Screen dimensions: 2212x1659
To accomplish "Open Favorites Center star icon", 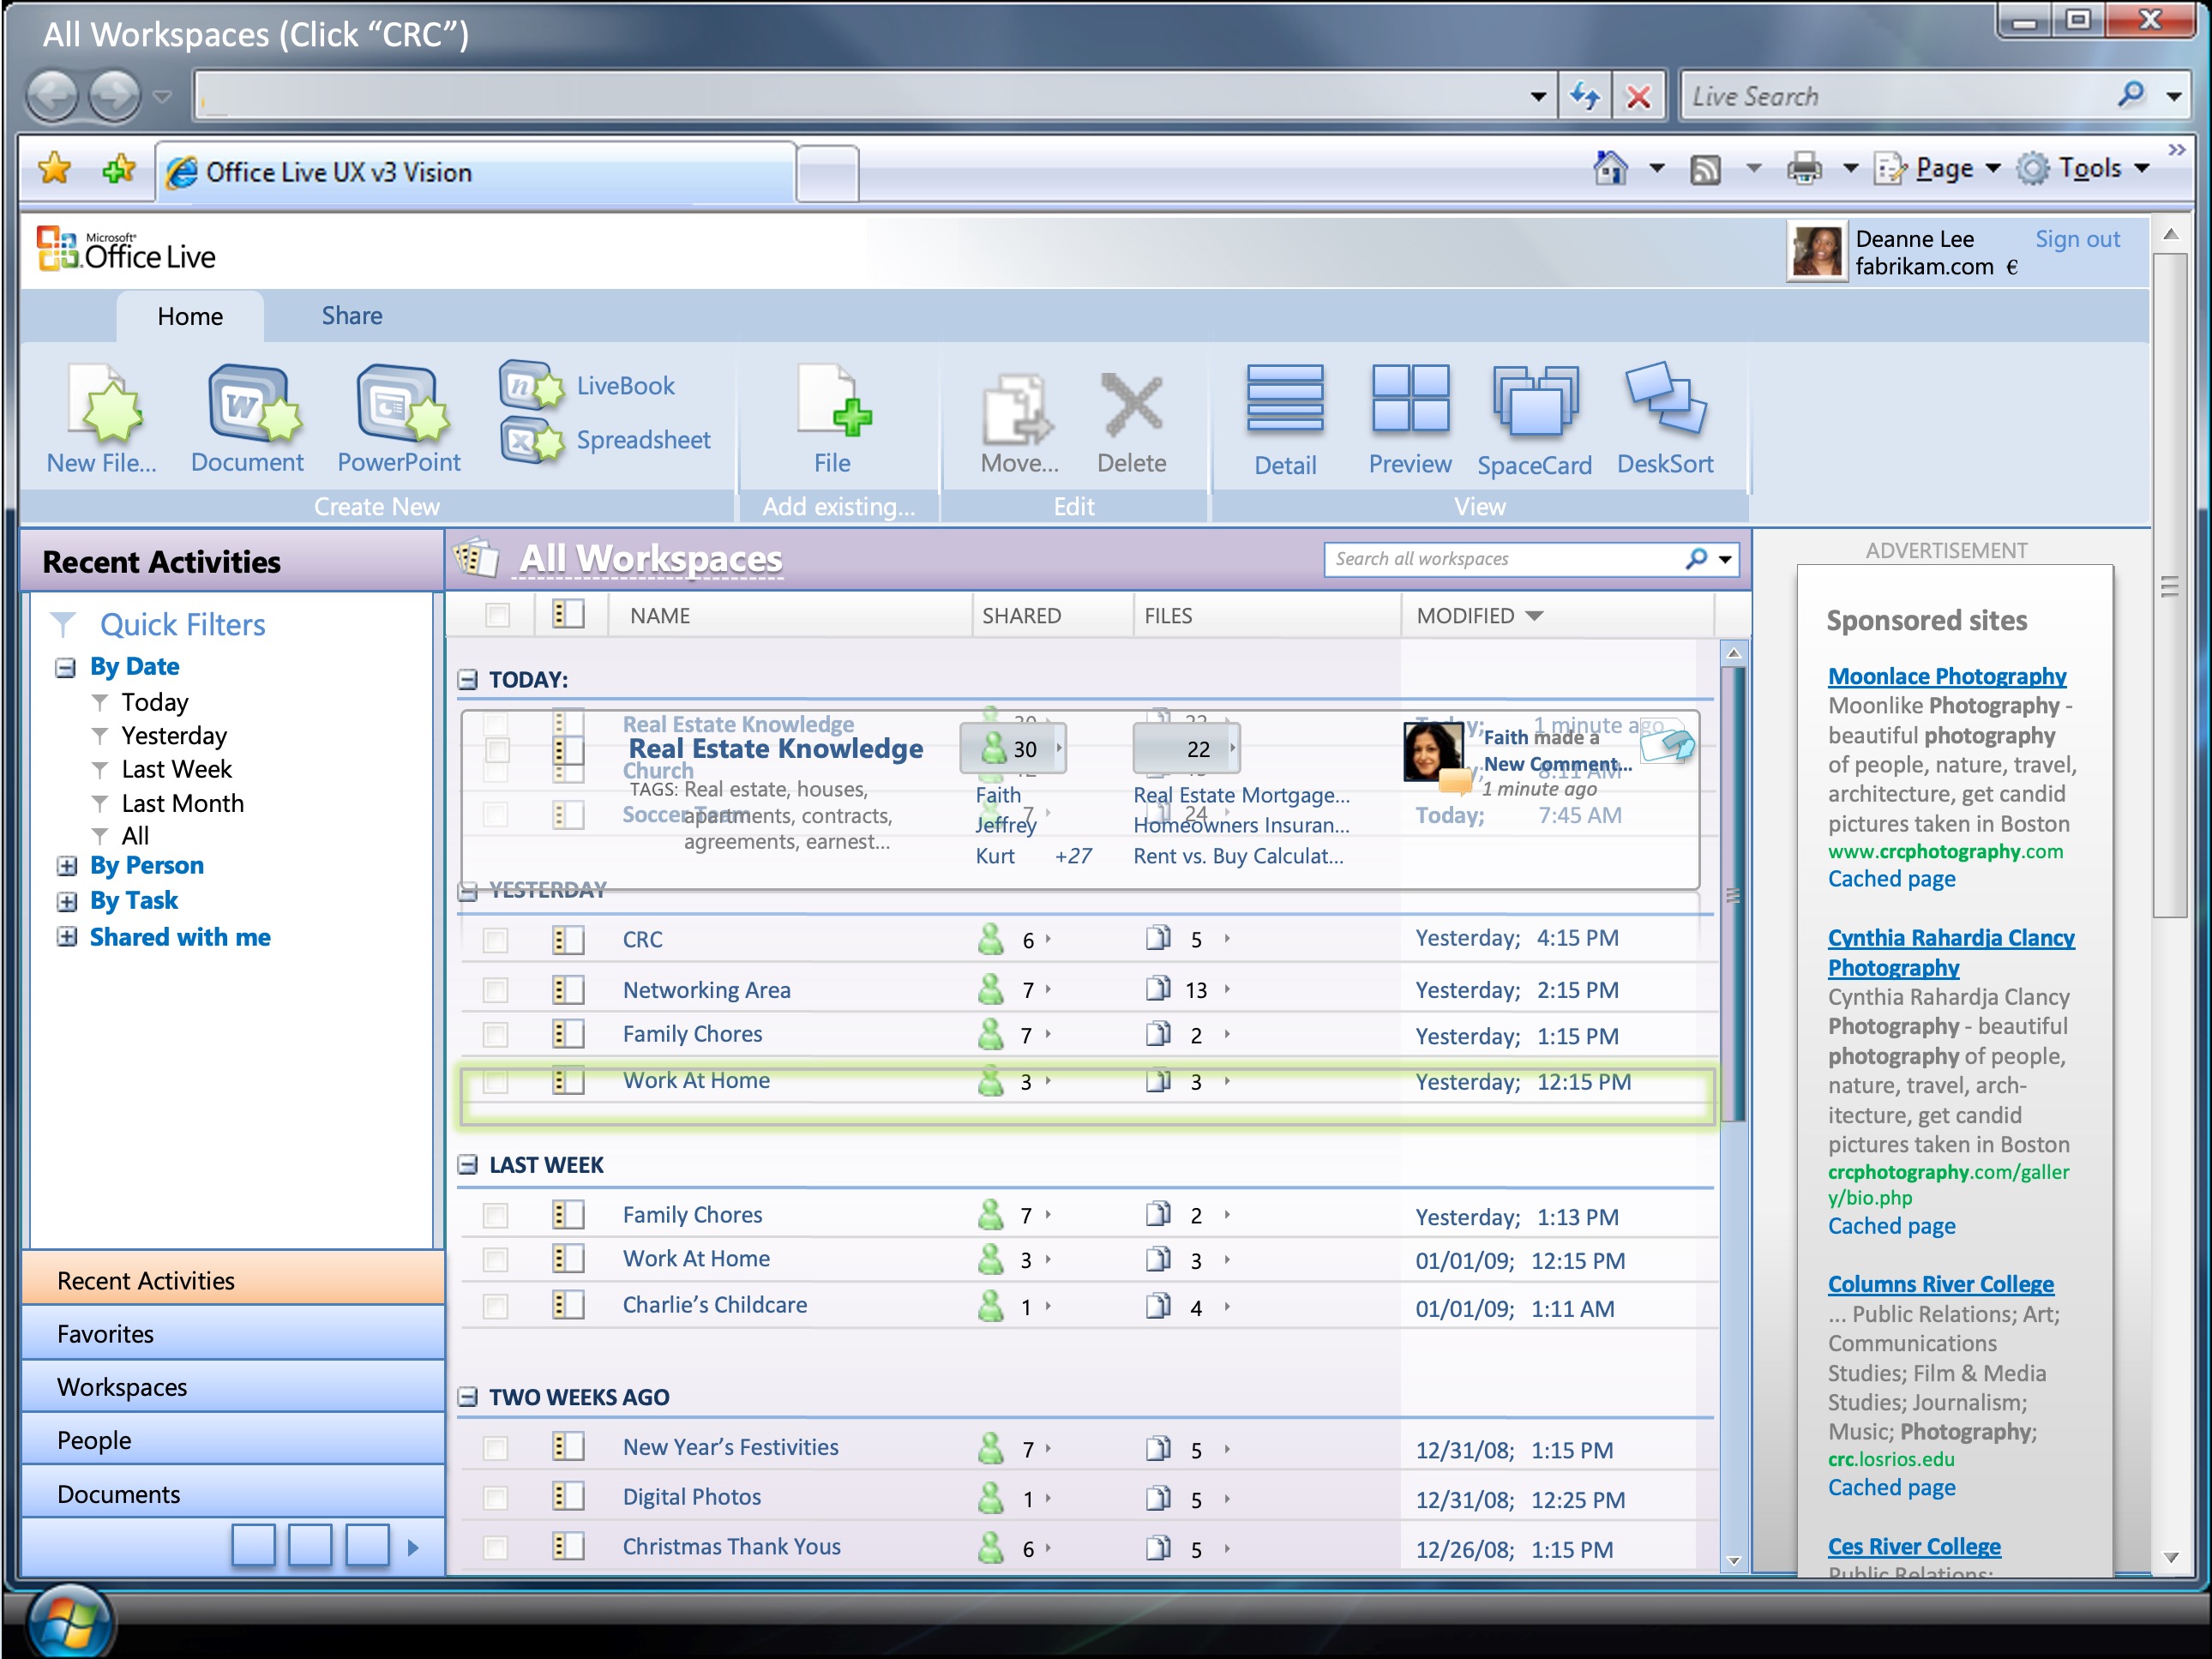I will tap(55, 169).
